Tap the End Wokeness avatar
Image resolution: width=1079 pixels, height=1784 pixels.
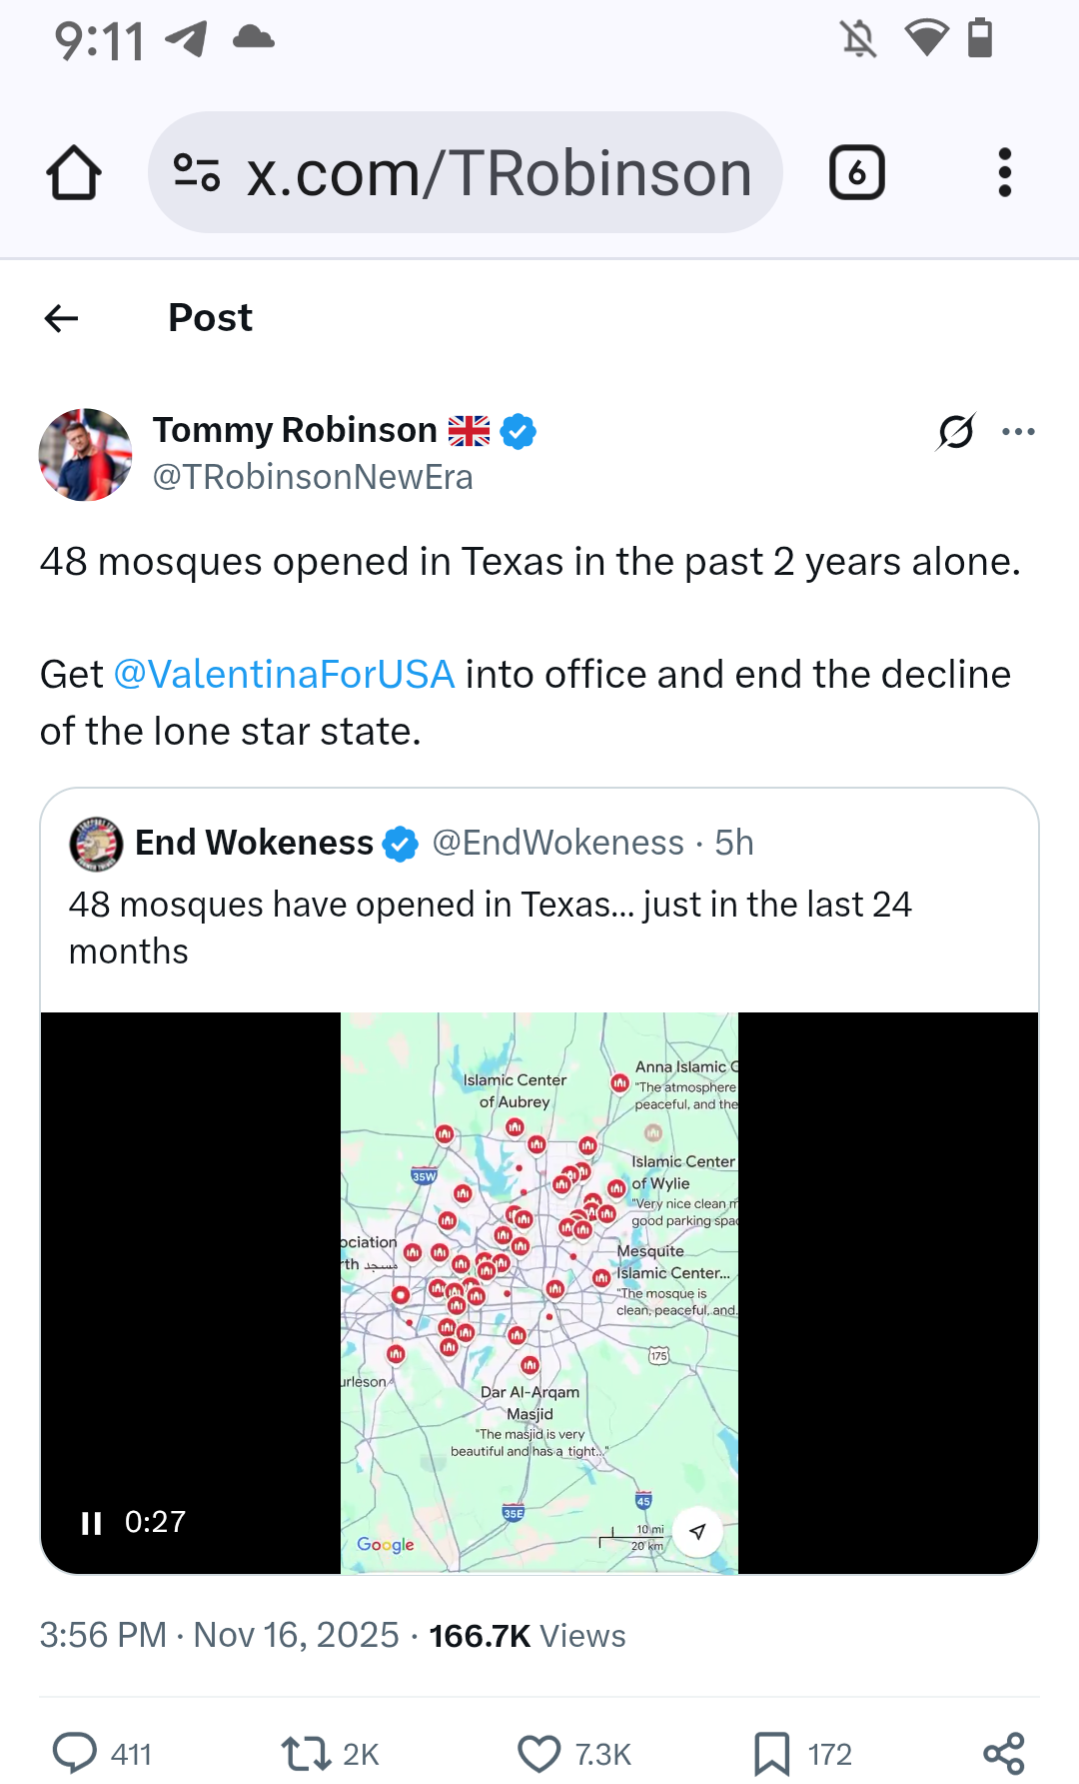tap(96, 843)
